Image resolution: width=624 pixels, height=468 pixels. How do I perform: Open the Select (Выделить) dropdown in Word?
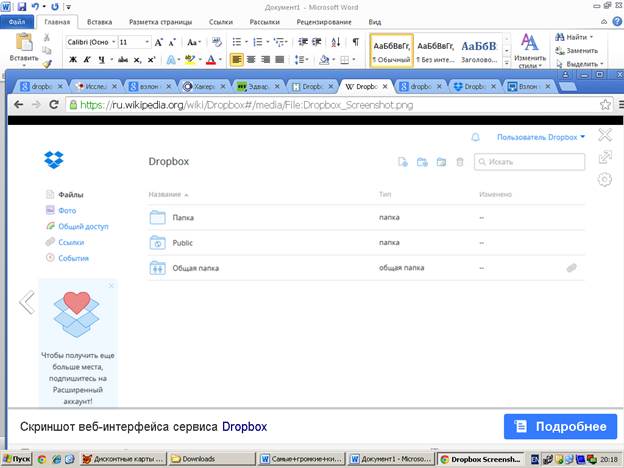coord(579,64)
